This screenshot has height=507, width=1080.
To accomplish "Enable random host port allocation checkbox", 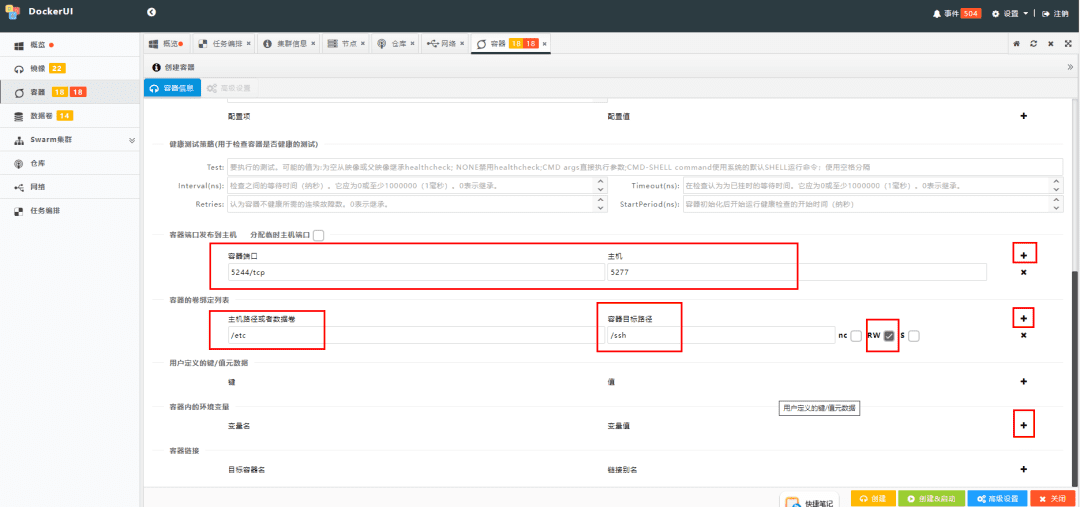I will click(318, 235).
